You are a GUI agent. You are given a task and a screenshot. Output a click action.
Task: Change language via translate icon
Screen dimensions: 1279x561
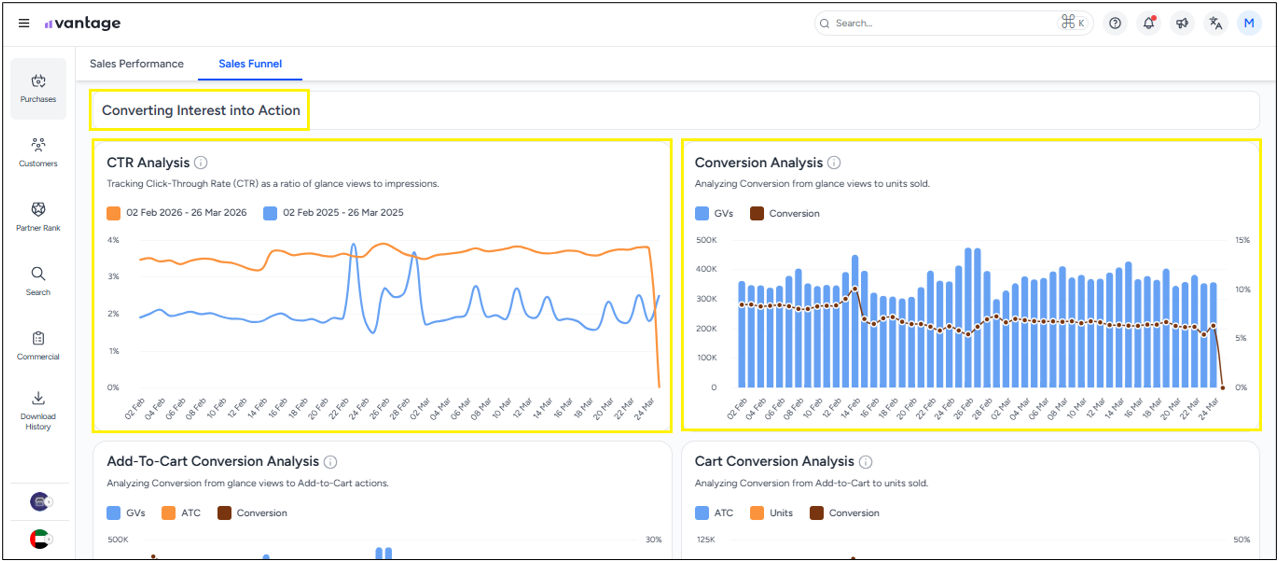pyautogui.click(x=1215, y=23)
